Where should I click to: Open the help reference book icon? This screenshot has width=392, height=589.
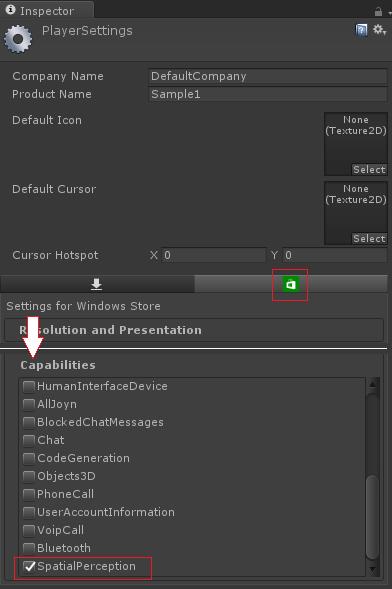point(361,30)
